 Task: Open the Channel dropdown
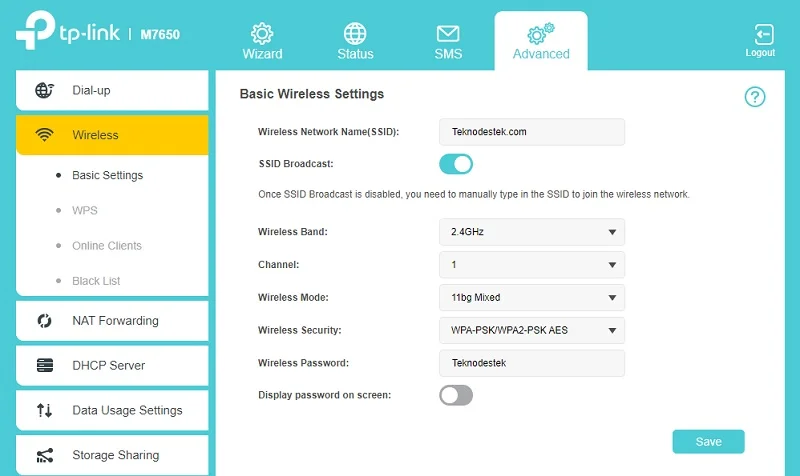tap(531, 265)
